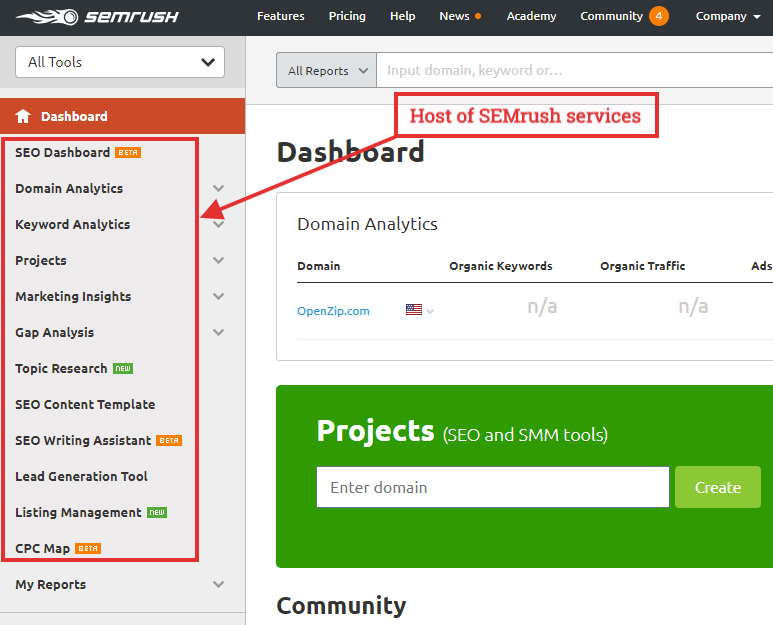Click the Domain column header
This screenshot has height=625, width=773.
[319, 266]
